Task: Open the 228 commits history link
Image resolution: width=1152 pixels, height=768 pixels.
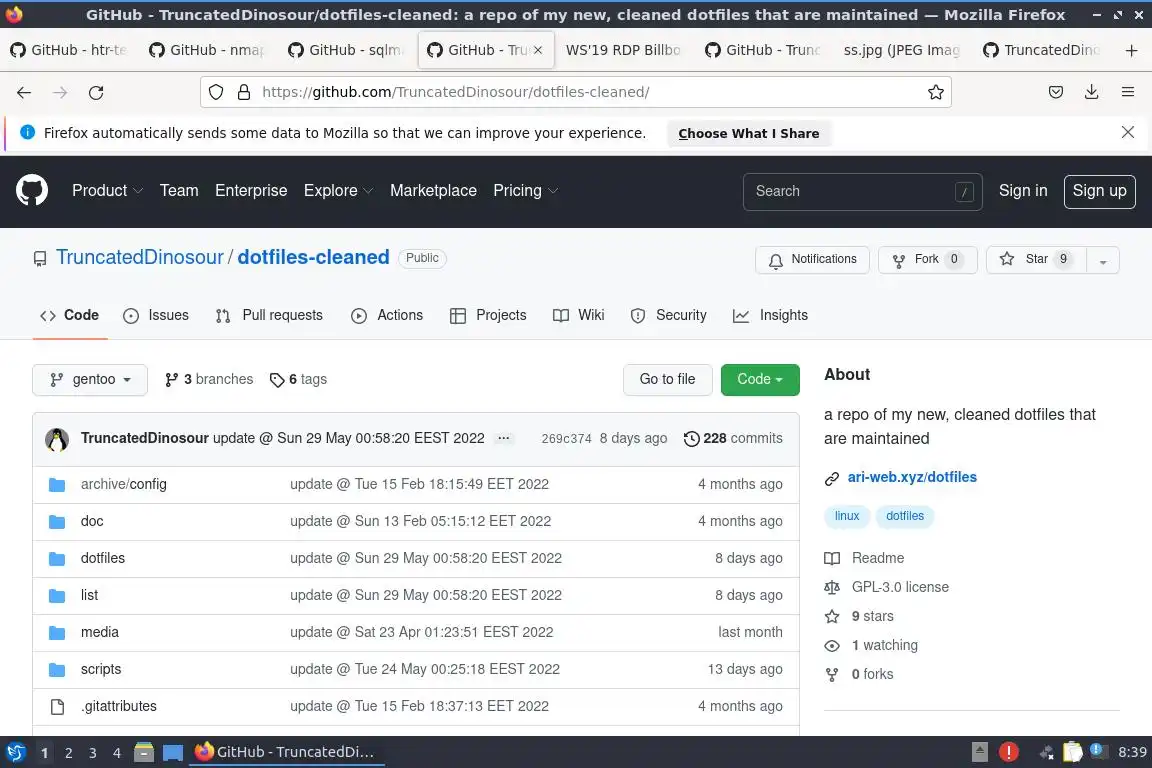Action: click(733, 438)
